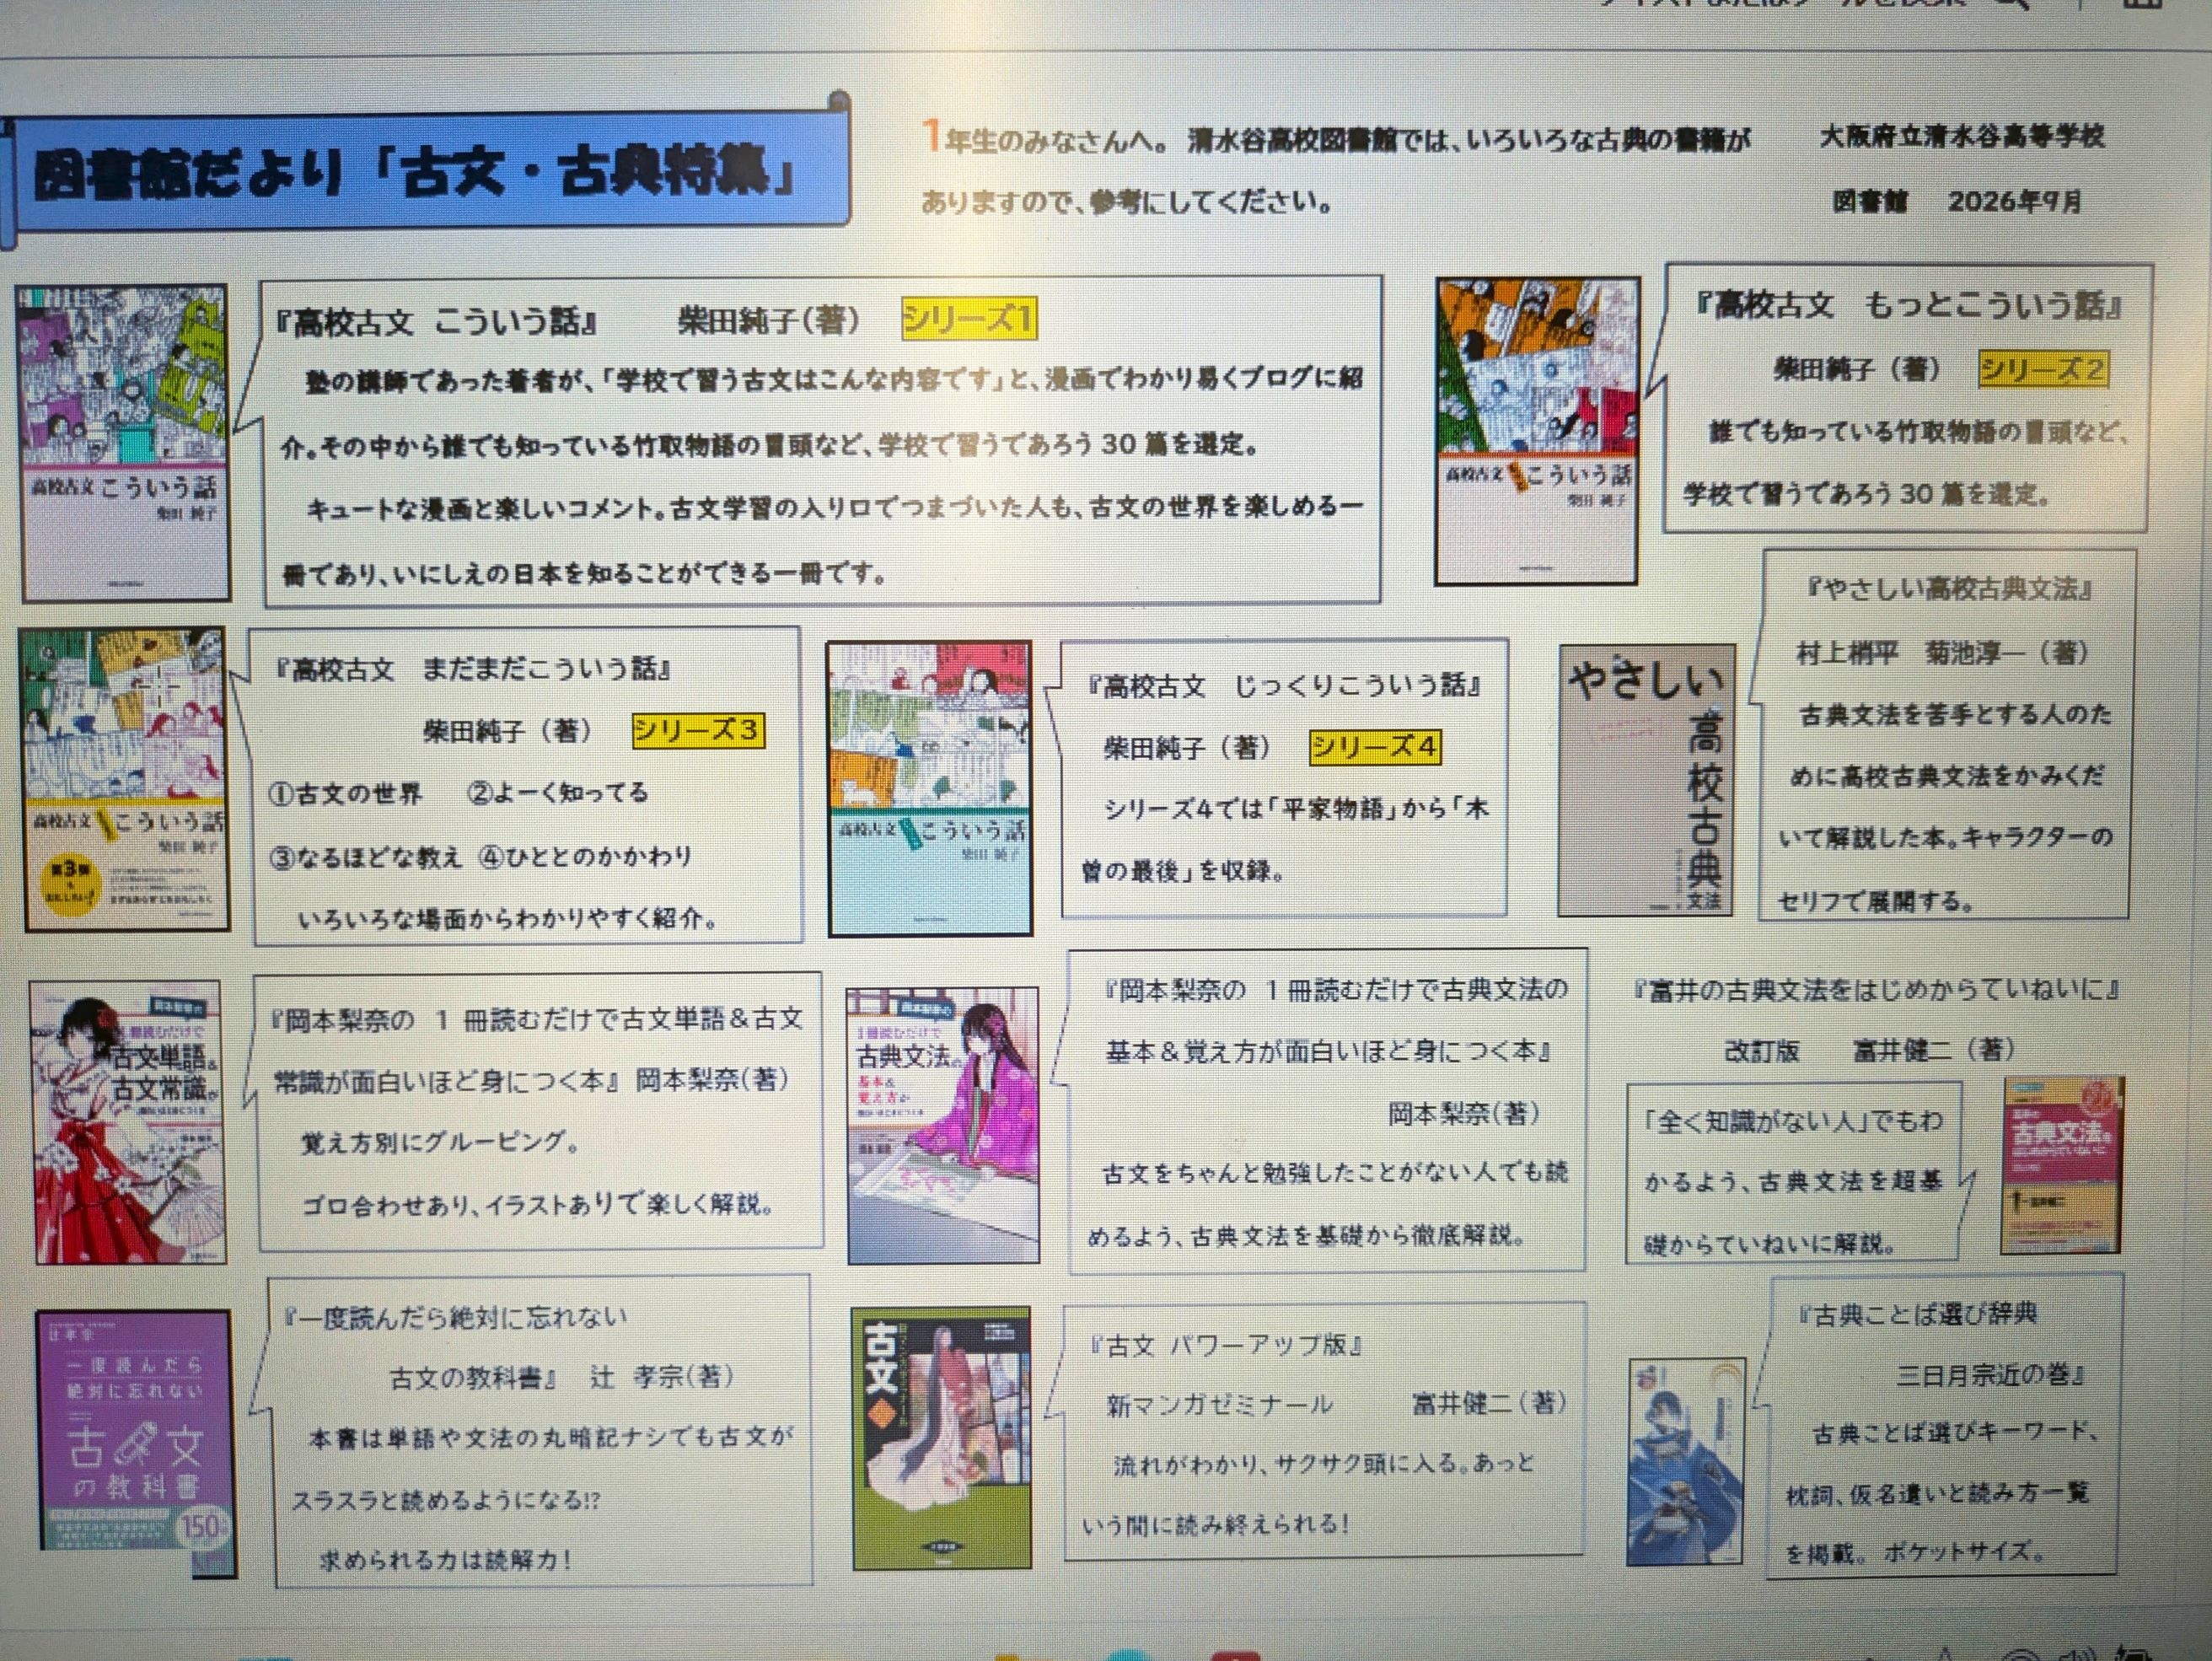Click the line ゴロ合わせあり、イラストありで楽しく解説。
The height and width of the screenshot is (1661, 2212).
click(539, 1204)
